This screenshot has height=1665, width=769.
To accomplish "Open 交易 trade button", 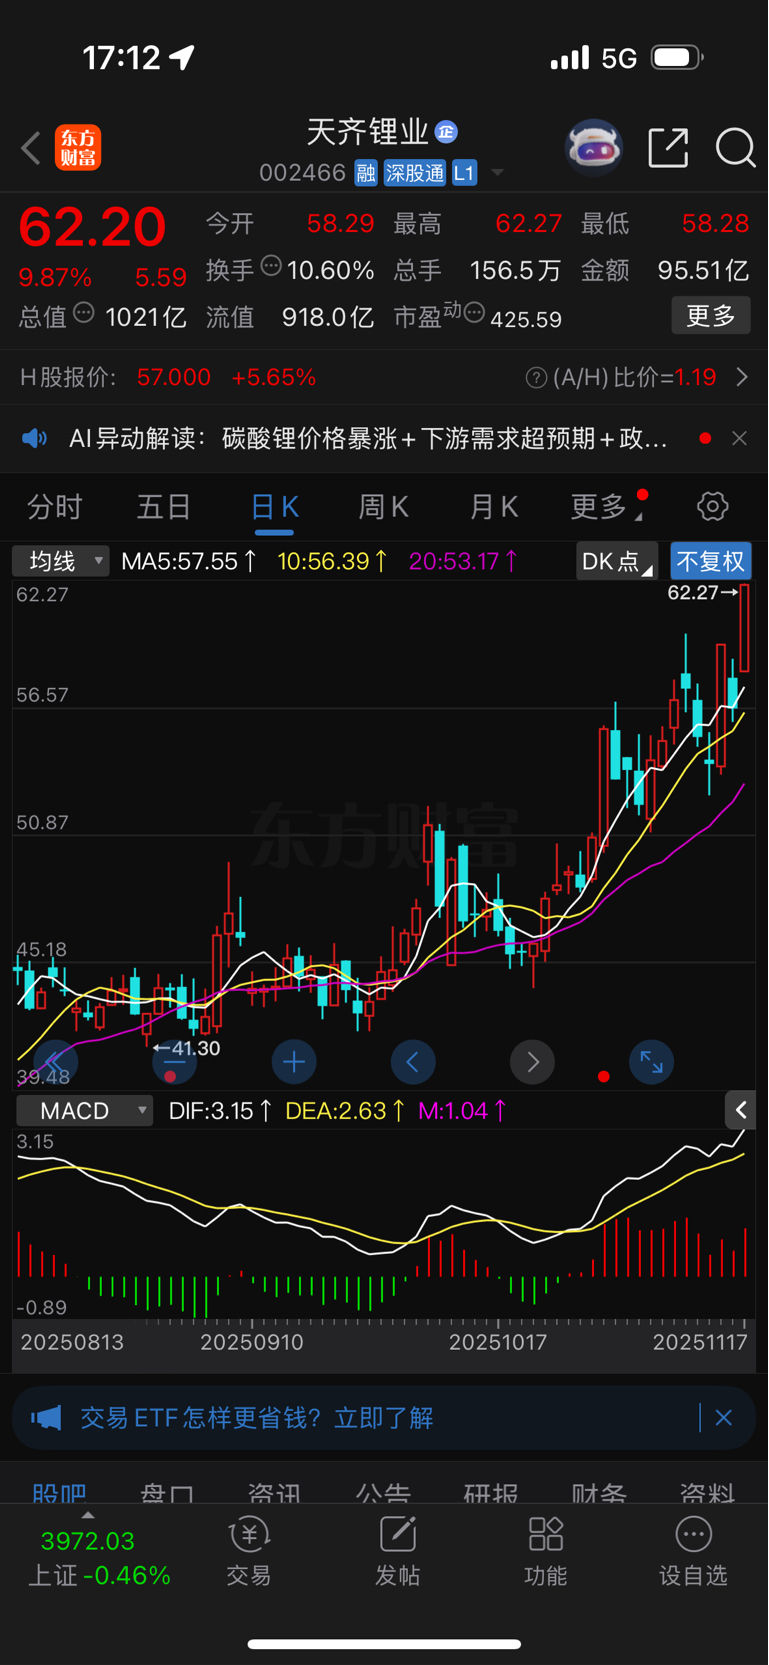I will click(249, 1552).
